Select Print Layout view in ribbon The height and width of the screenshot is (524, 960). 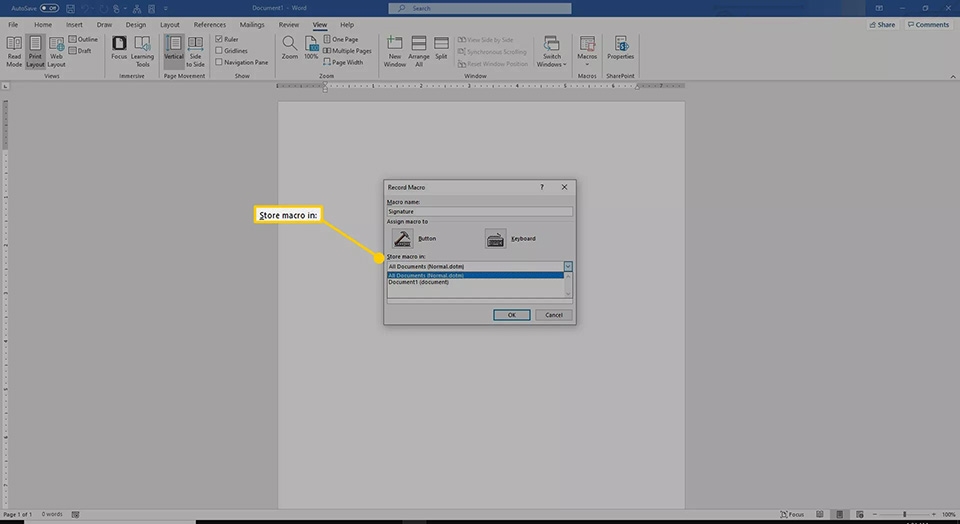pos(35,51)
